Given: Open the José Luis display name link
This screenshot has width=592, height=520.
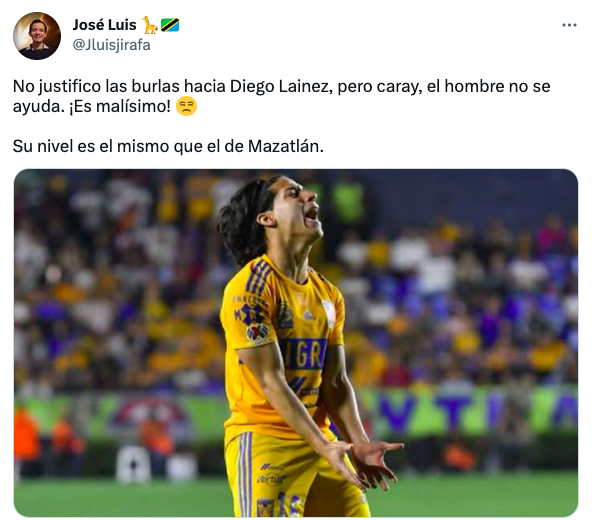Looking at the screenshot, I should (104, 25).
